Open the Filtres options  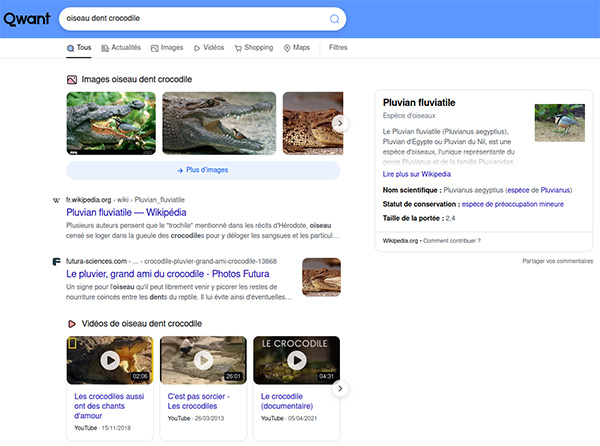tap(338, 47)
